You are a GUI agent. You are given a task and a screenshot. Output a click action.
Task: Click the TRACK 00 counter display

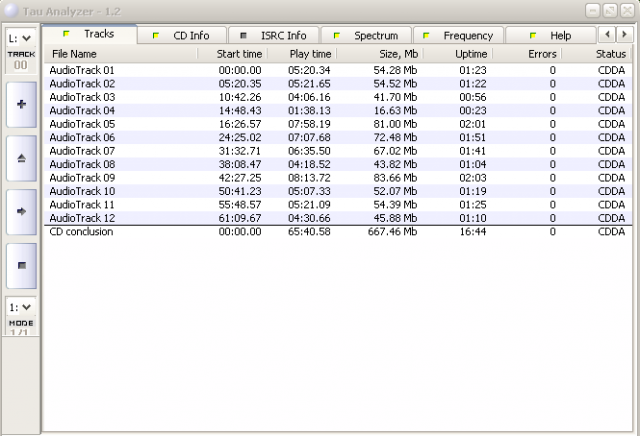click(21, 61)
